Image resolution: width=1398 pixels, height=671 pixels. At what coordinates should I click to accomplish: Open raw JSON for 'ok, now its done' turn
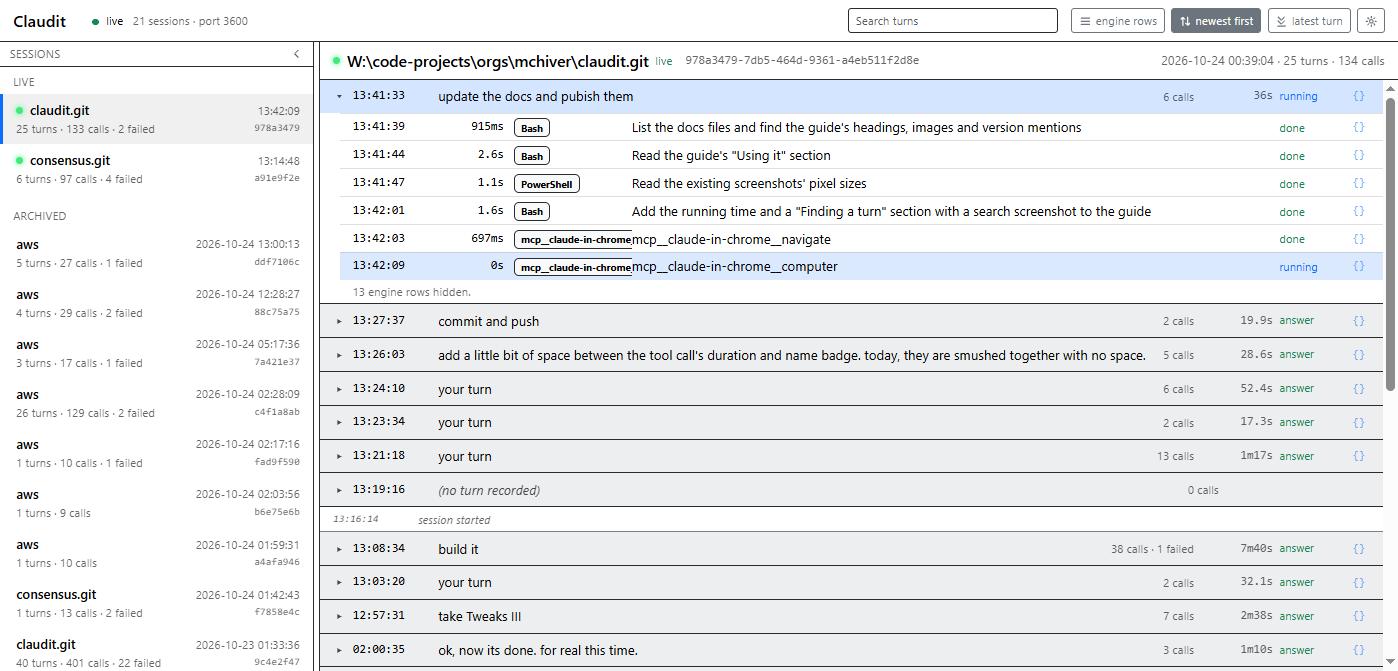pos(1358,650)
